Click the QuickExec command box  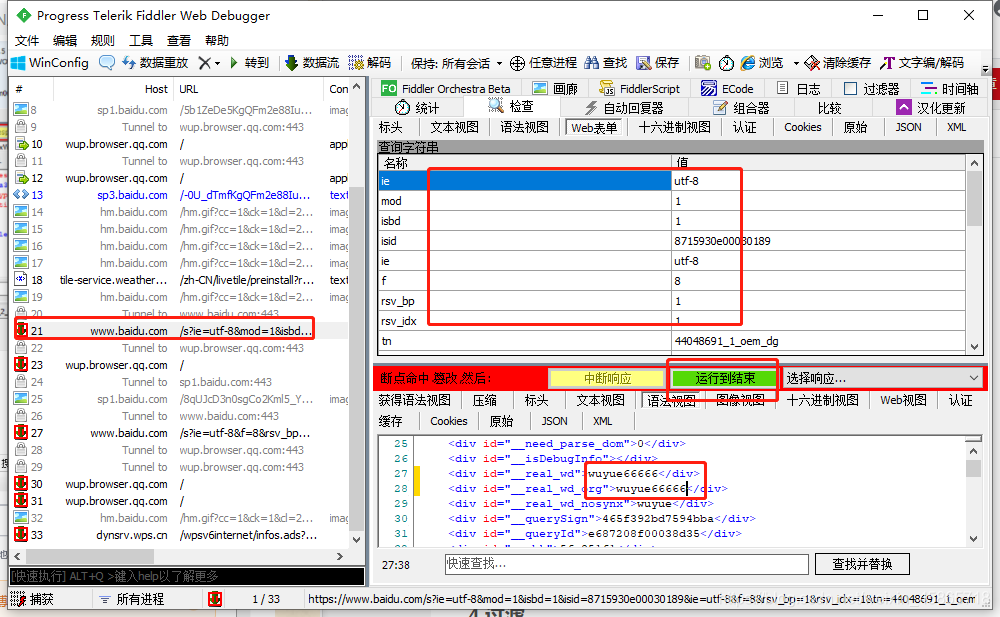tap(187, 576)
